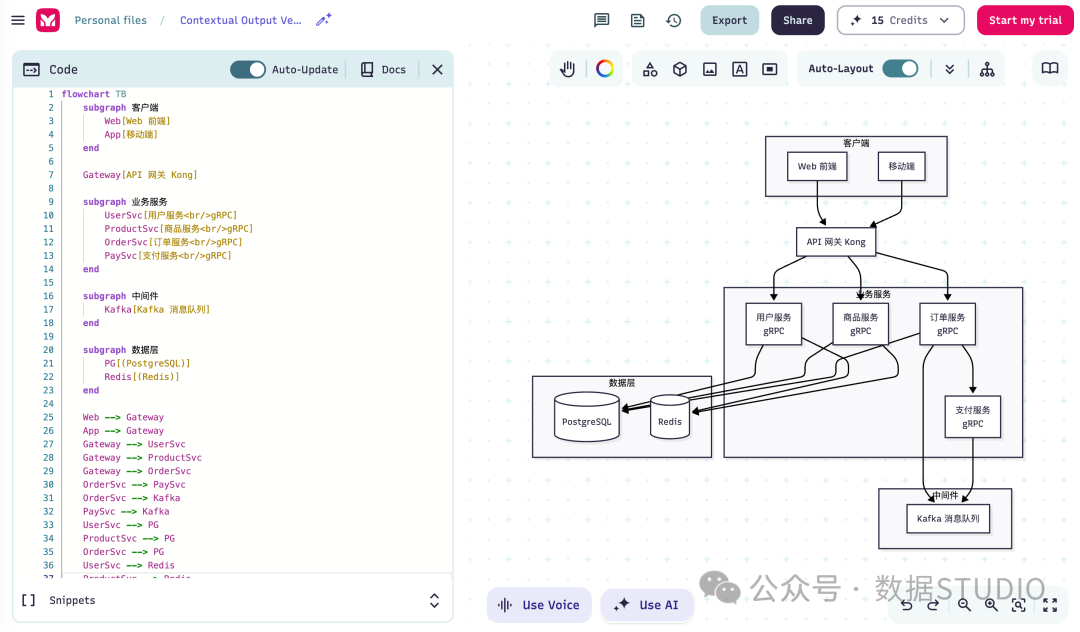Click code line 'flowchart TB'
Viewport: 1080px width, 632px height.
(x=94, y=94)
